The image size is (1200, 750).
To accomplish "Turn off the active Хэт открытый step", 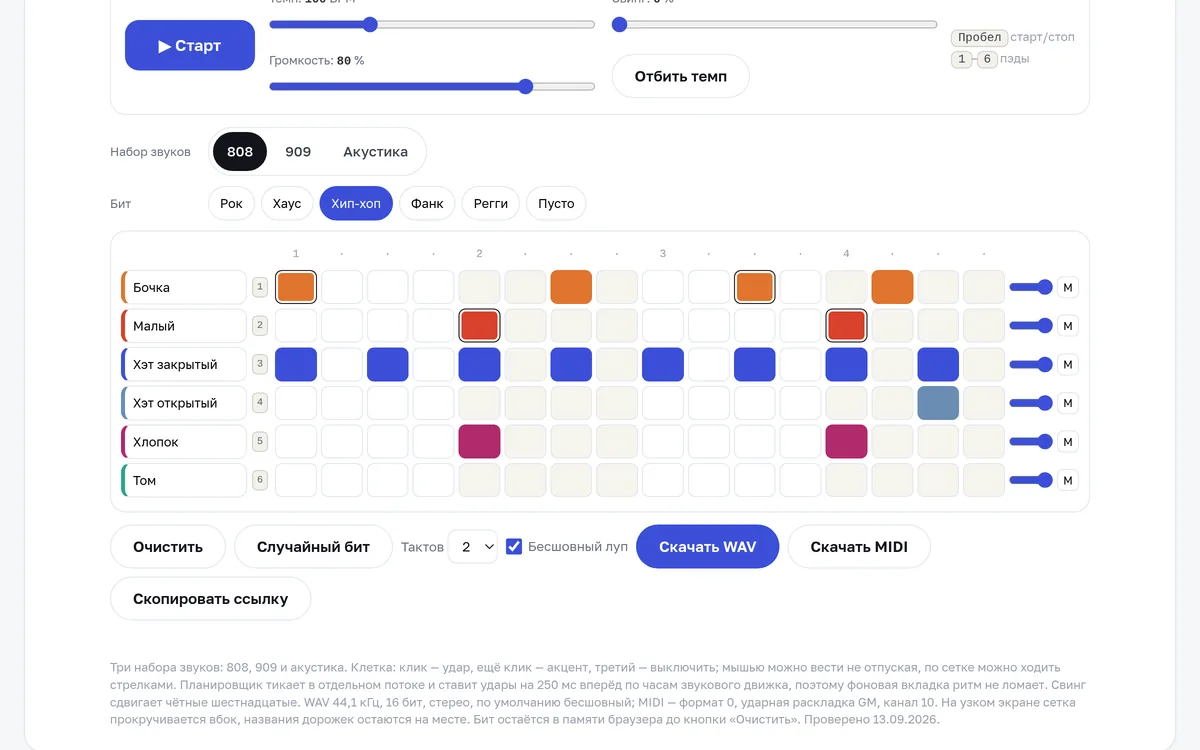I will pos(938,403).
